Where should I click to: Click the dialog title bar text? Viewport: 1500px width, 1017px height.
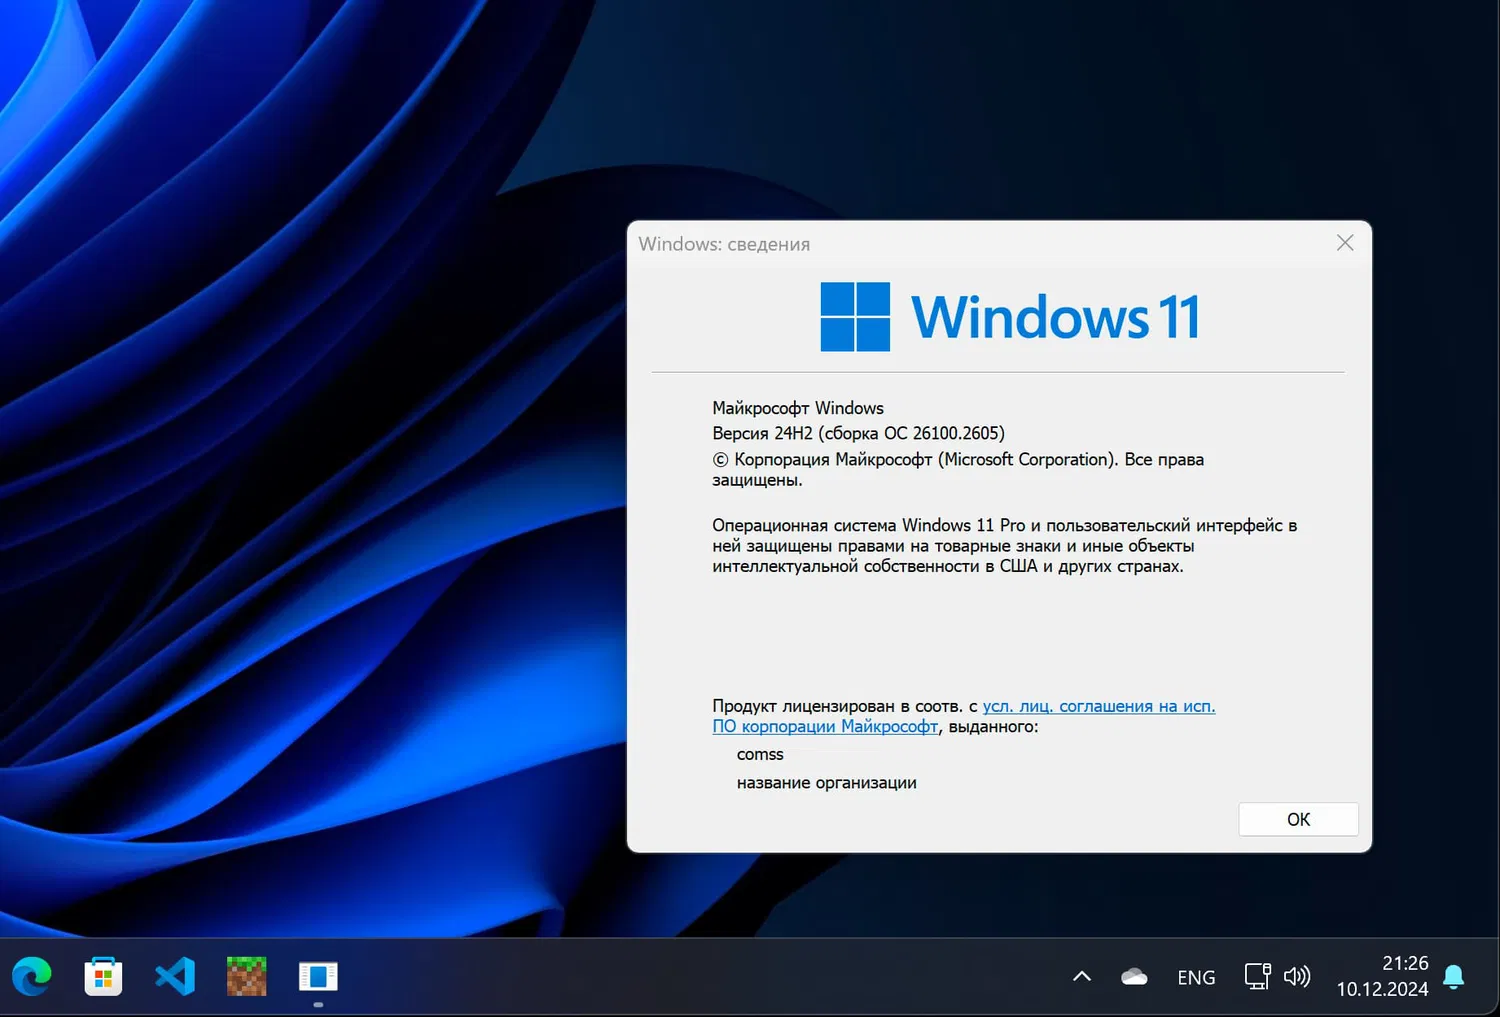(x=723, y=243)
